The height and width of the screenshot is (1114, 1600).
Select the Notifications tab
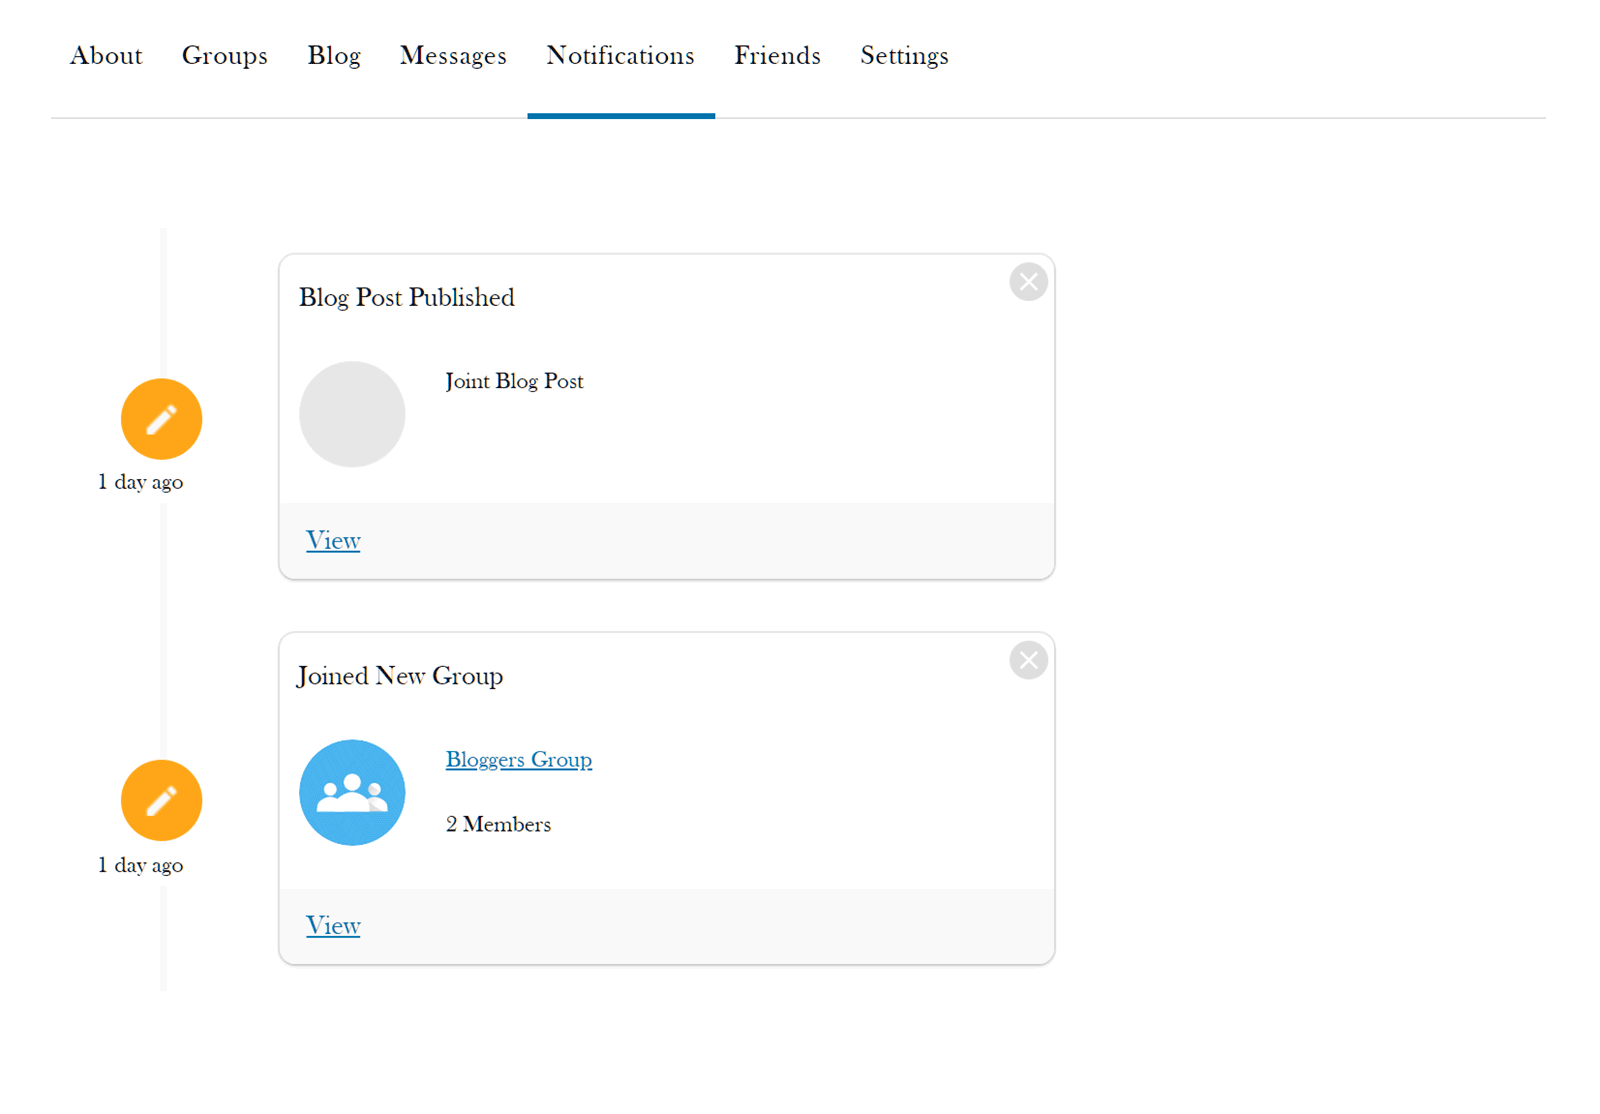point(620,56)
